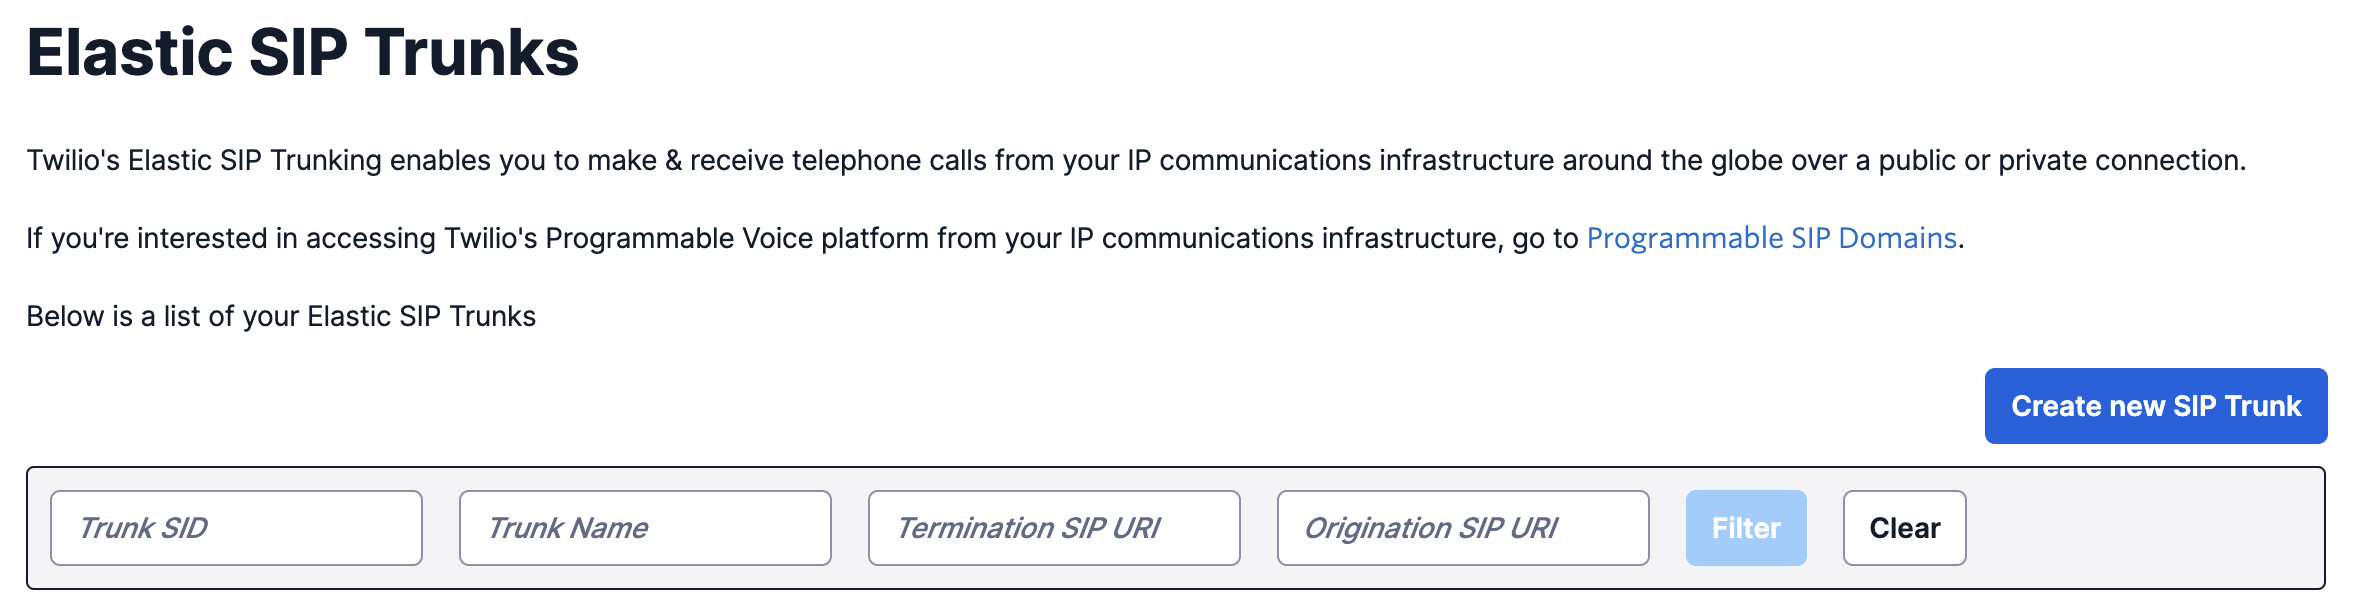Apply the trunk search using Filter
The width and height of the screenshot is (2370, 608).
click(x=1745, y=528)
